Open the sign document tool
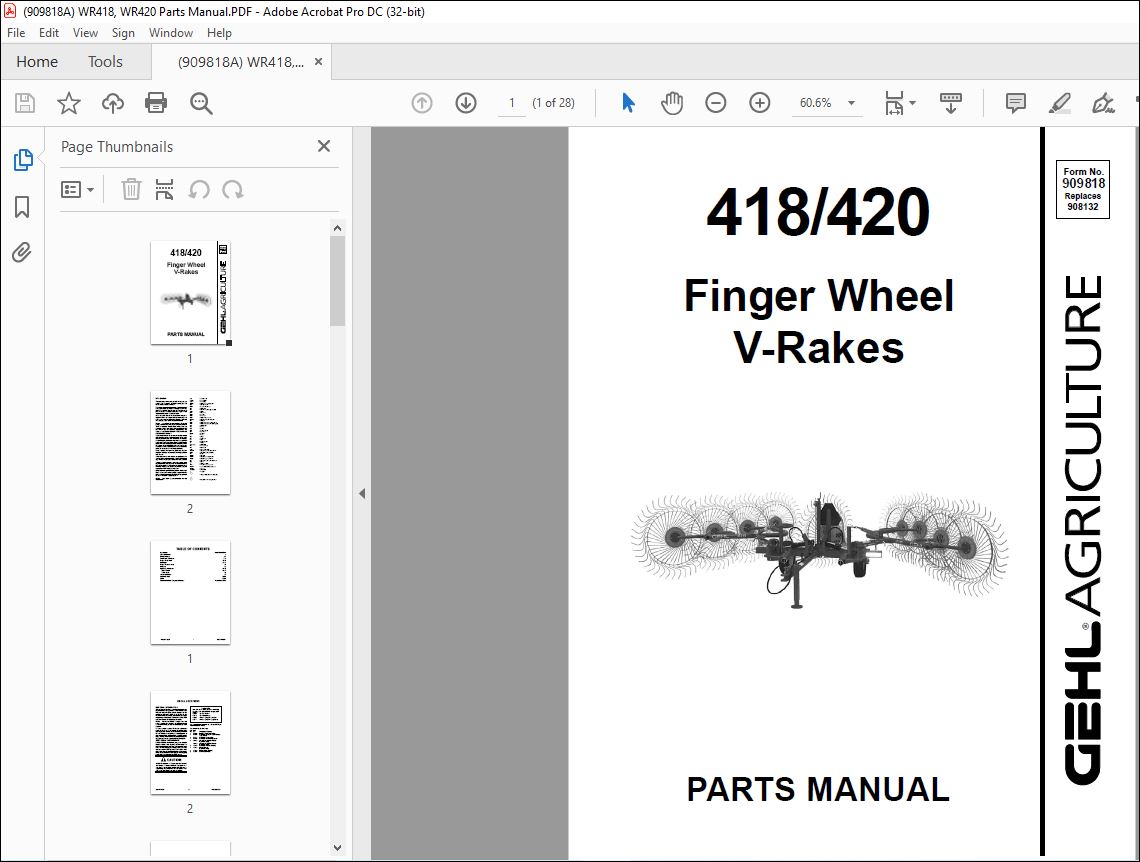The image size is (1140, 862). tap(1103, 103)
